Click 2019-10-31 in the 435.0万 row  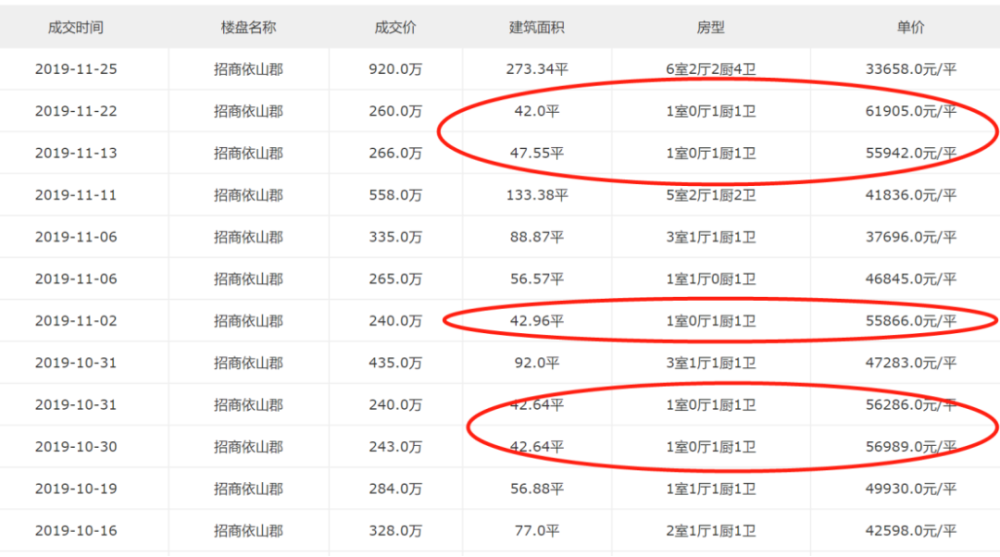coord(76,363)
